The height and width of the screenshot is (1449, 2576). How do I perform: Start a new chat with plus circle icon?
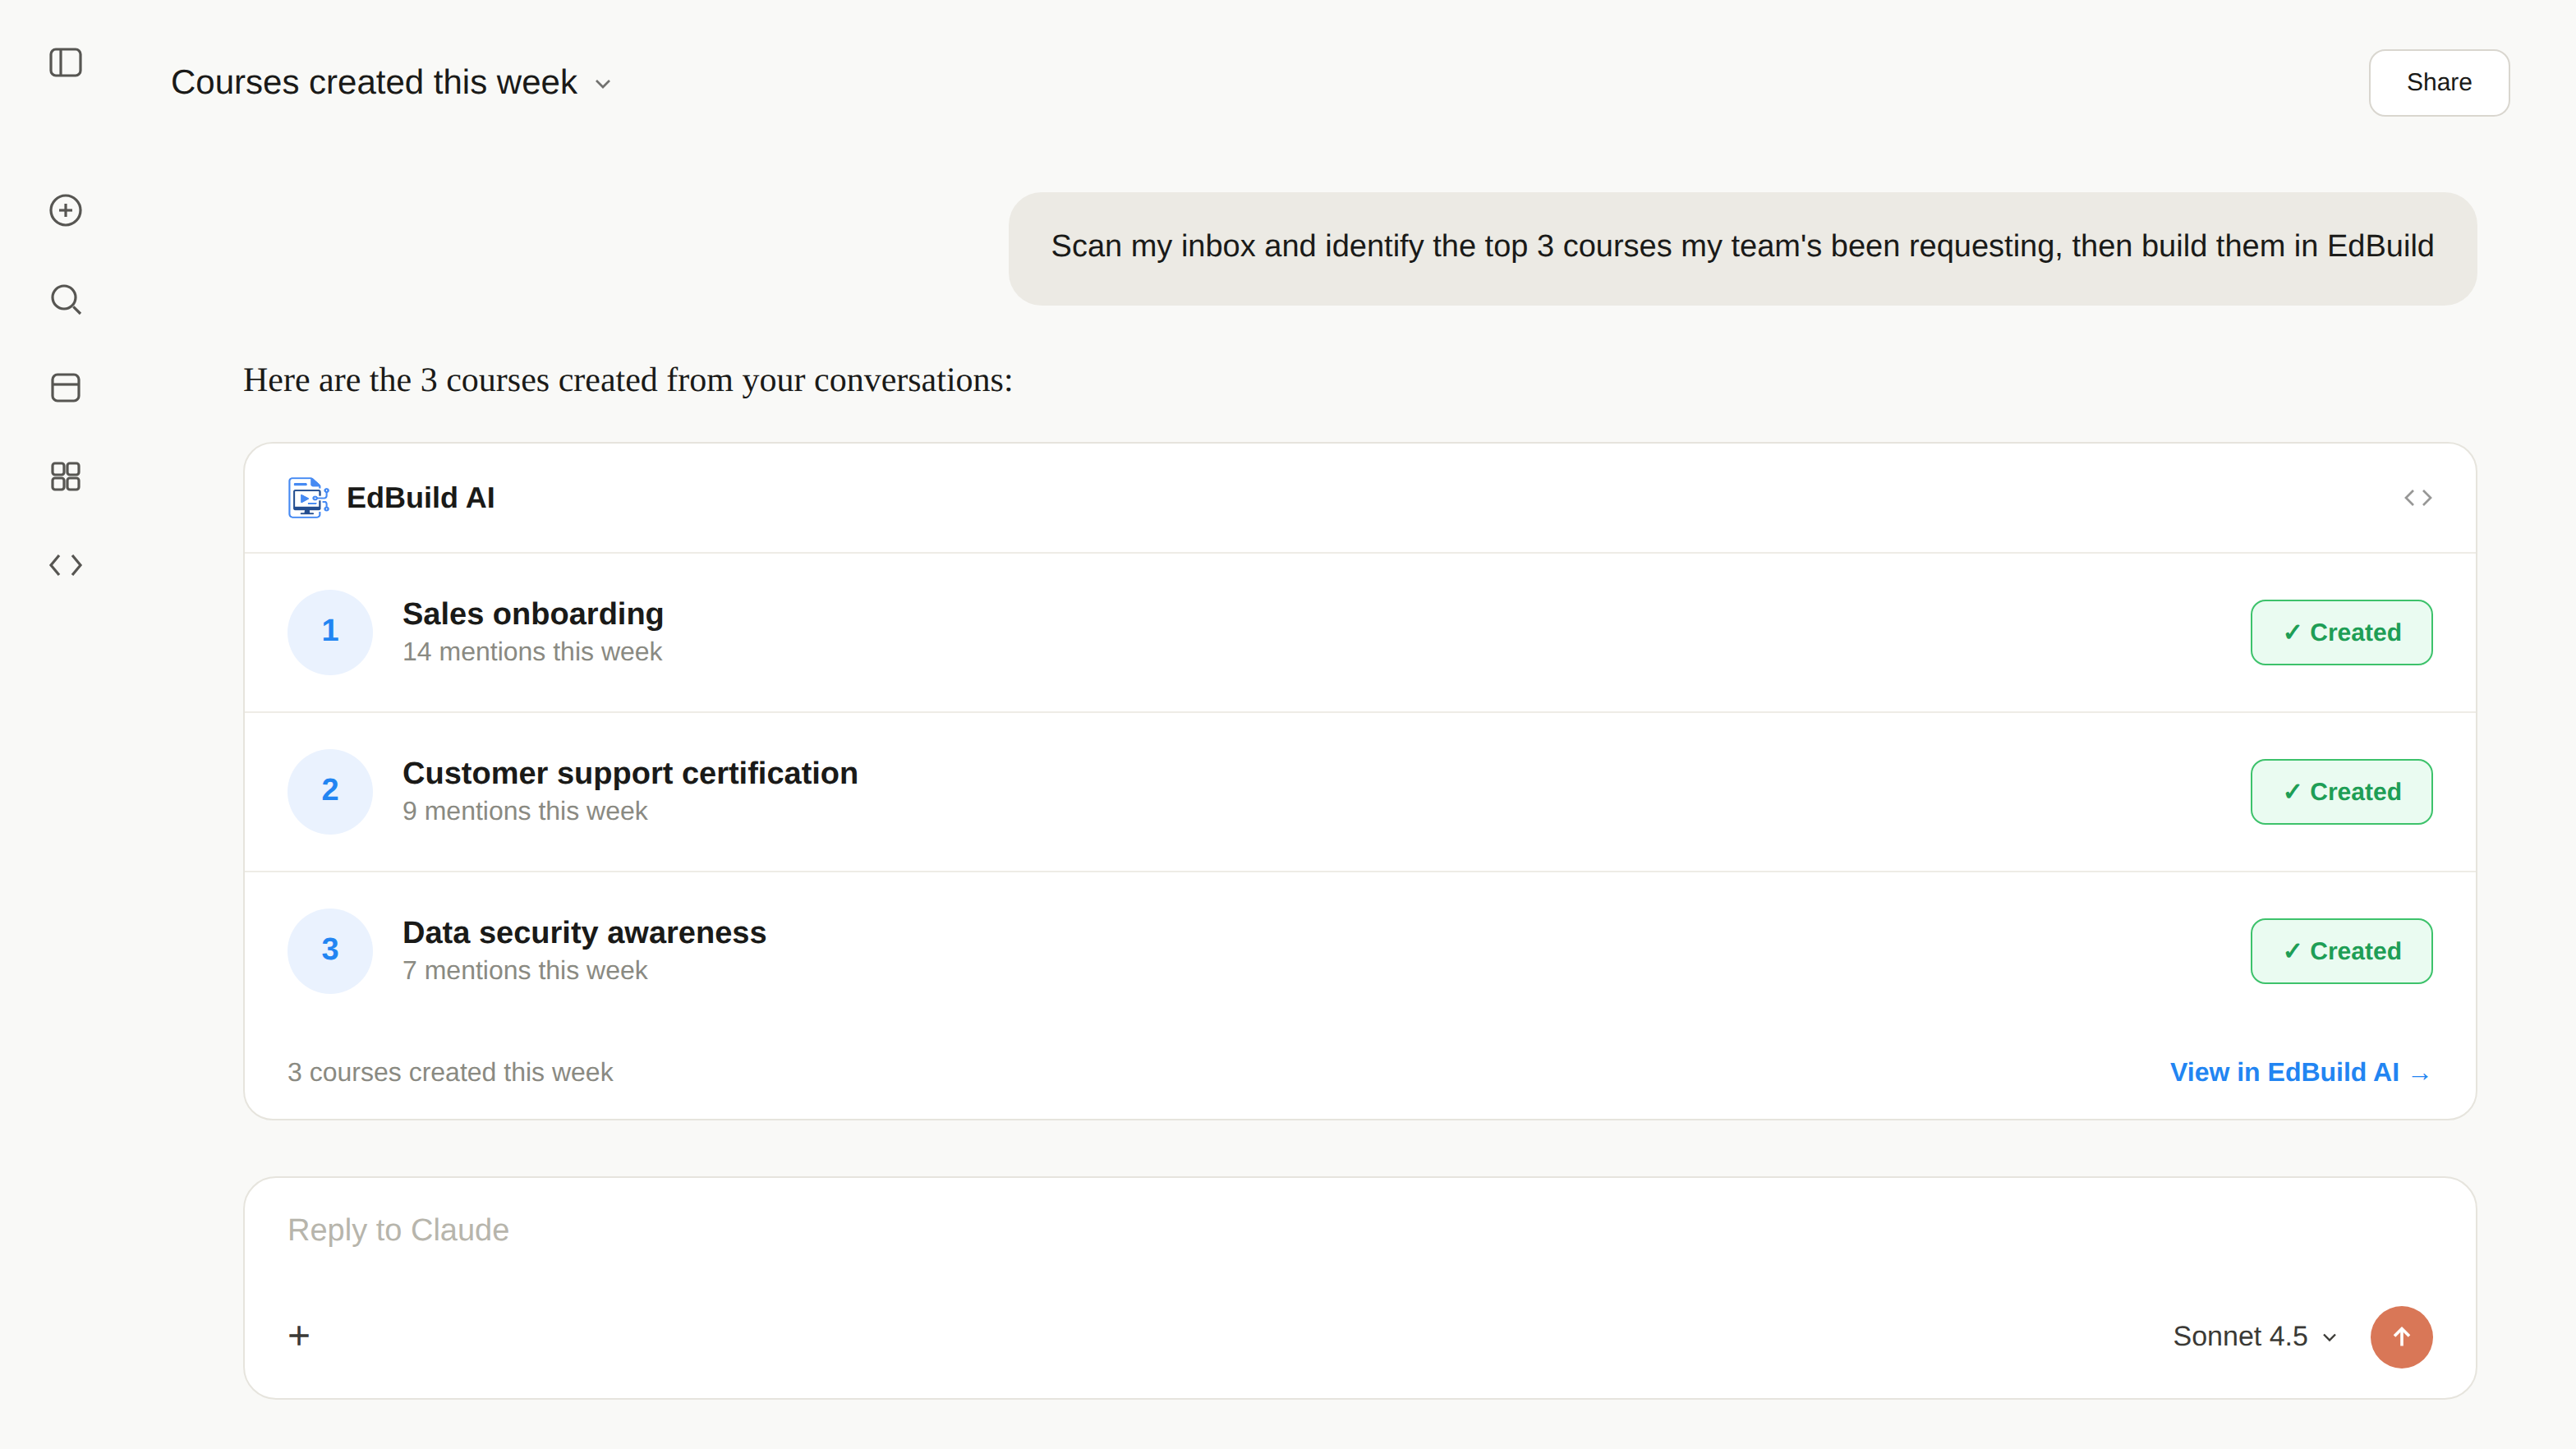click(65, 210)
